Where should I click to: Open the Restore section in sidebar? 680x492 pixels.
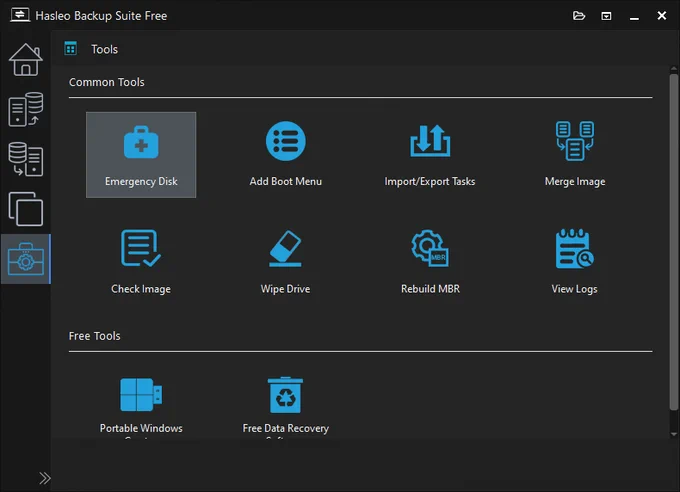point(26,159)
